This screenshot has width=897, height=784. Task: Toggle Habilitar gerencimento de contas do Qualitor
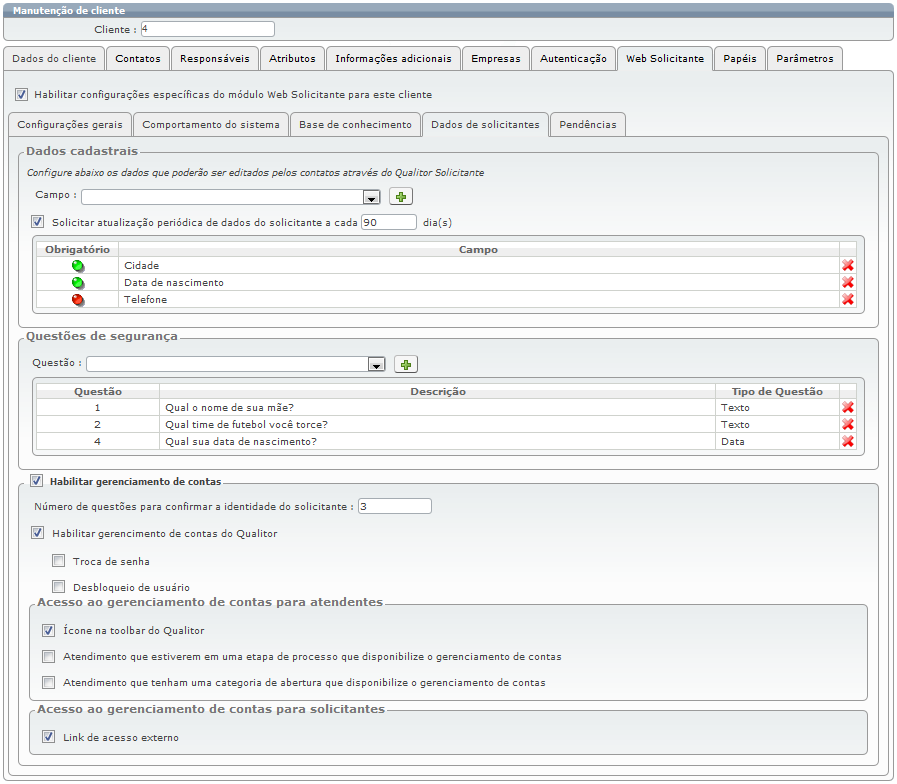[38, 533]
